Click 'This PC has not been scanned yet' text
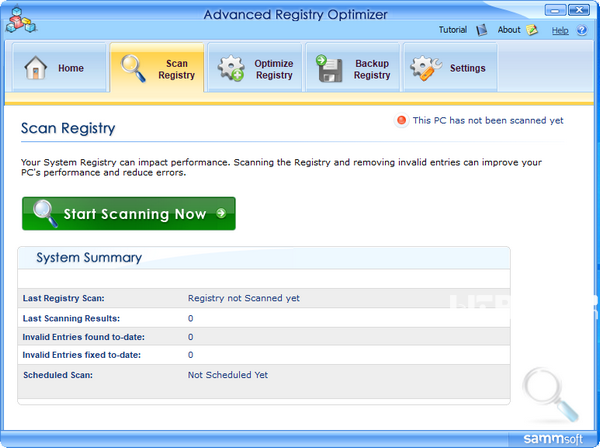The width and height of the screenshot is (600, 448). [x=488, y=121]
